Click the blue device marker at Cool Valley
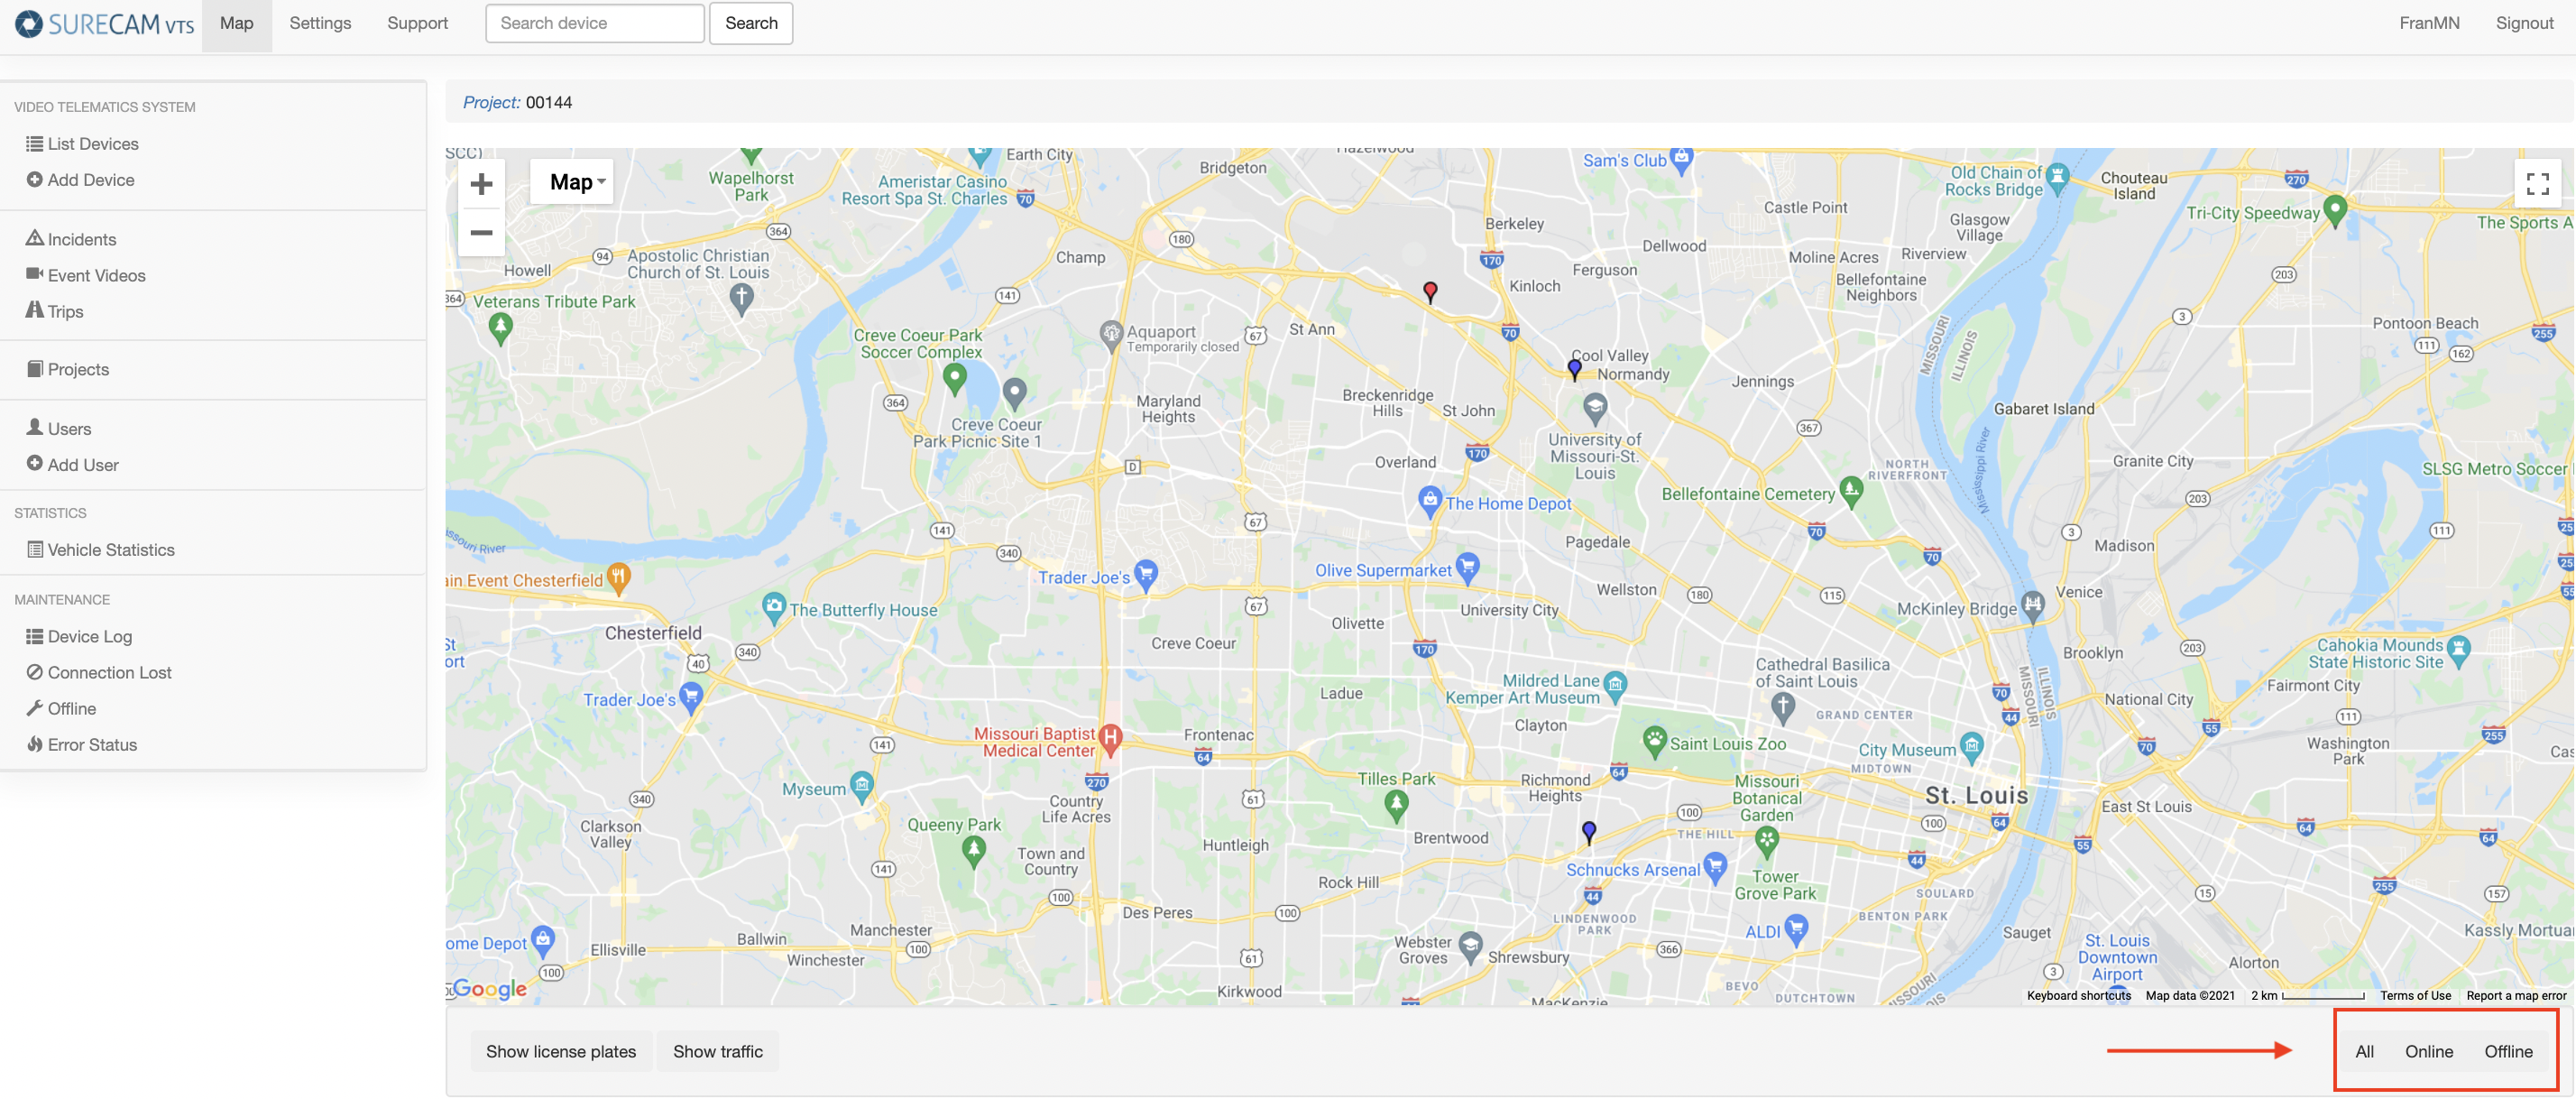The image size is (2576, 1099). pyautogui.click(x=1574, y=369)
